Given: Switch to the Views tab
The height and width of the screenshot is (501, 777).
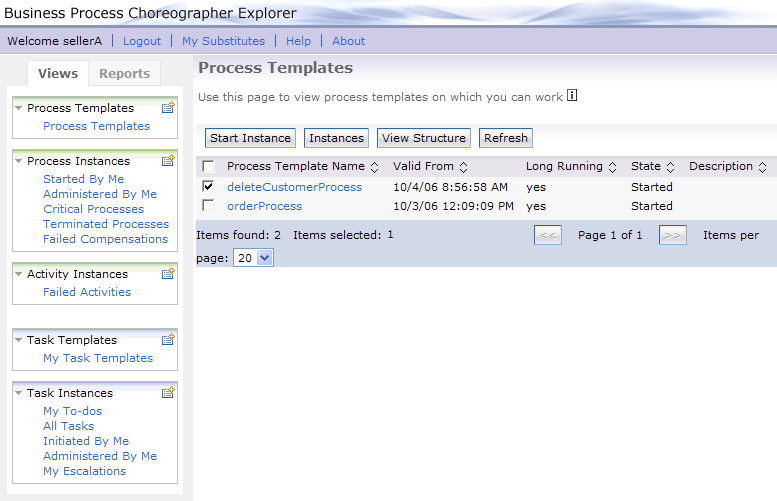Looking at the screenshot, I should click(x=58, y=73).
